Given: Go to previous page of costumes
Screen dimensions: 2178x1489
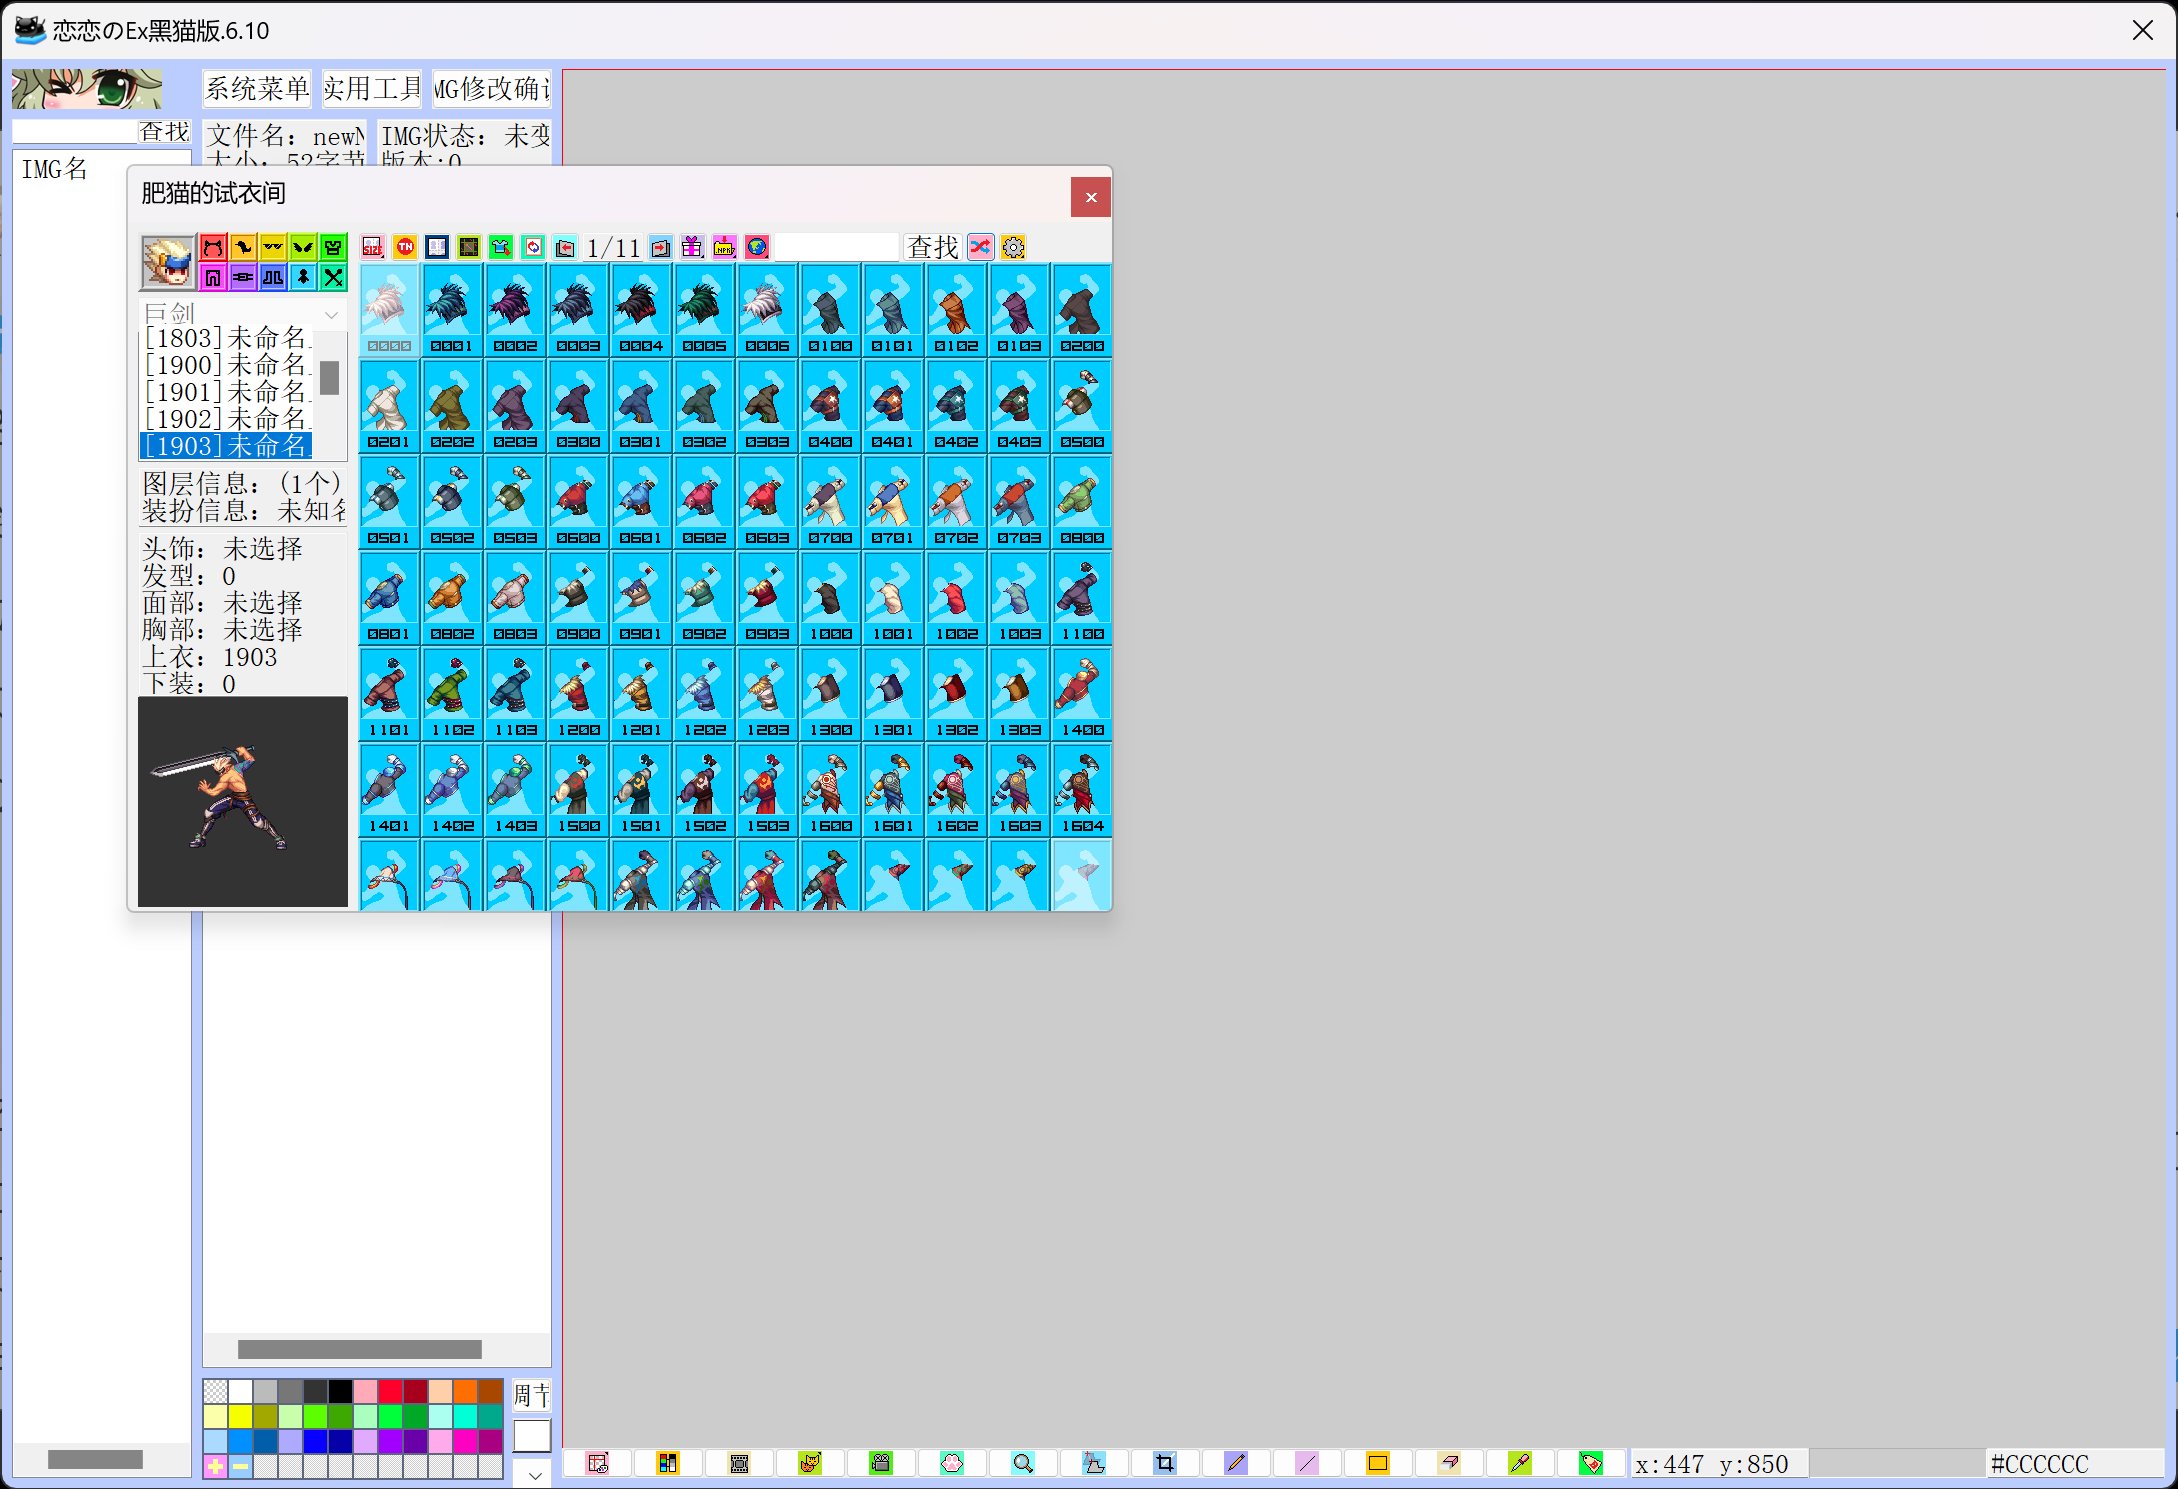Looking at the screenshot, I should [565, 247].
